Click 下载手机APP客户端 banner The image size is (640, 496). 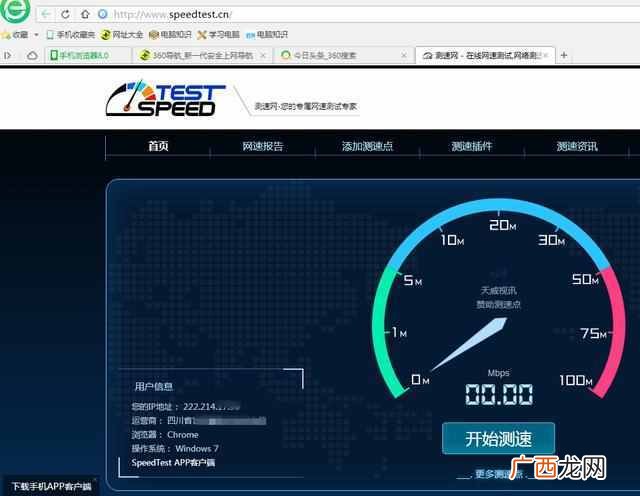click(x=51, y=486)
